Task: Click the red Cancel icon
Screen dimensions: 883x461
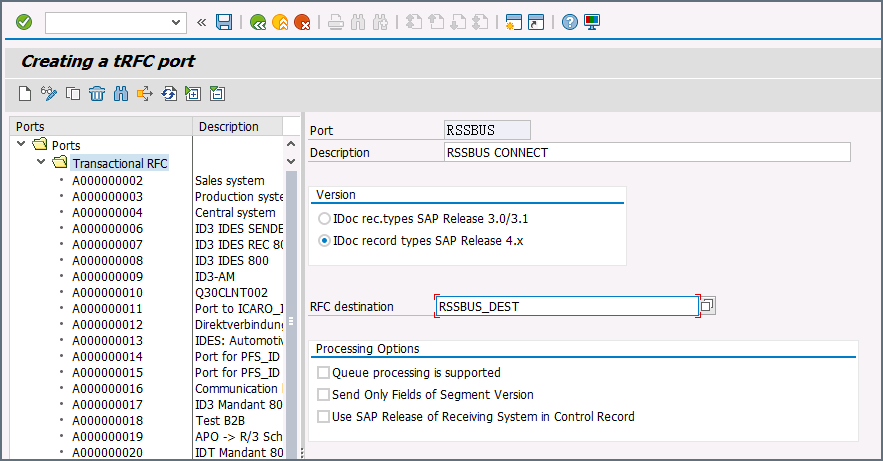Action: [301, 22]
